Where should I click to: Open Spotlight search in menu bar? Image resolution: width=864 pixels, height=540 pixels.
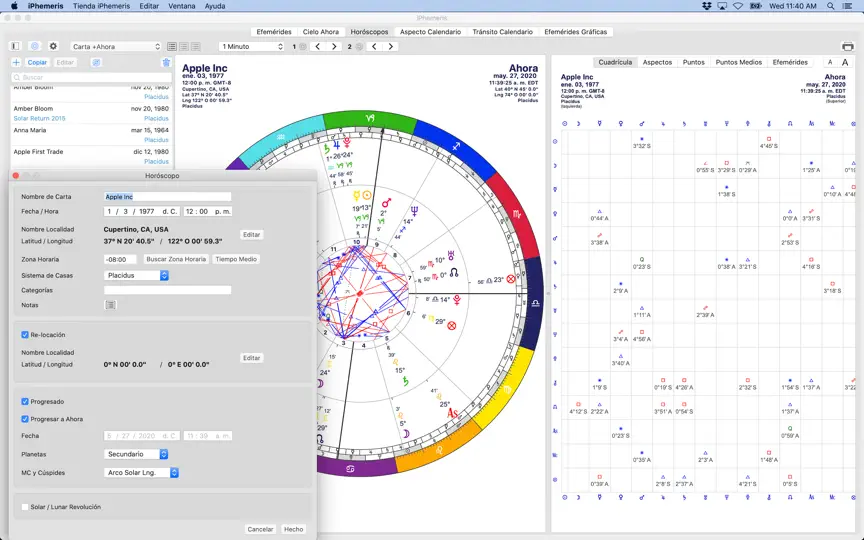(830, 6)
